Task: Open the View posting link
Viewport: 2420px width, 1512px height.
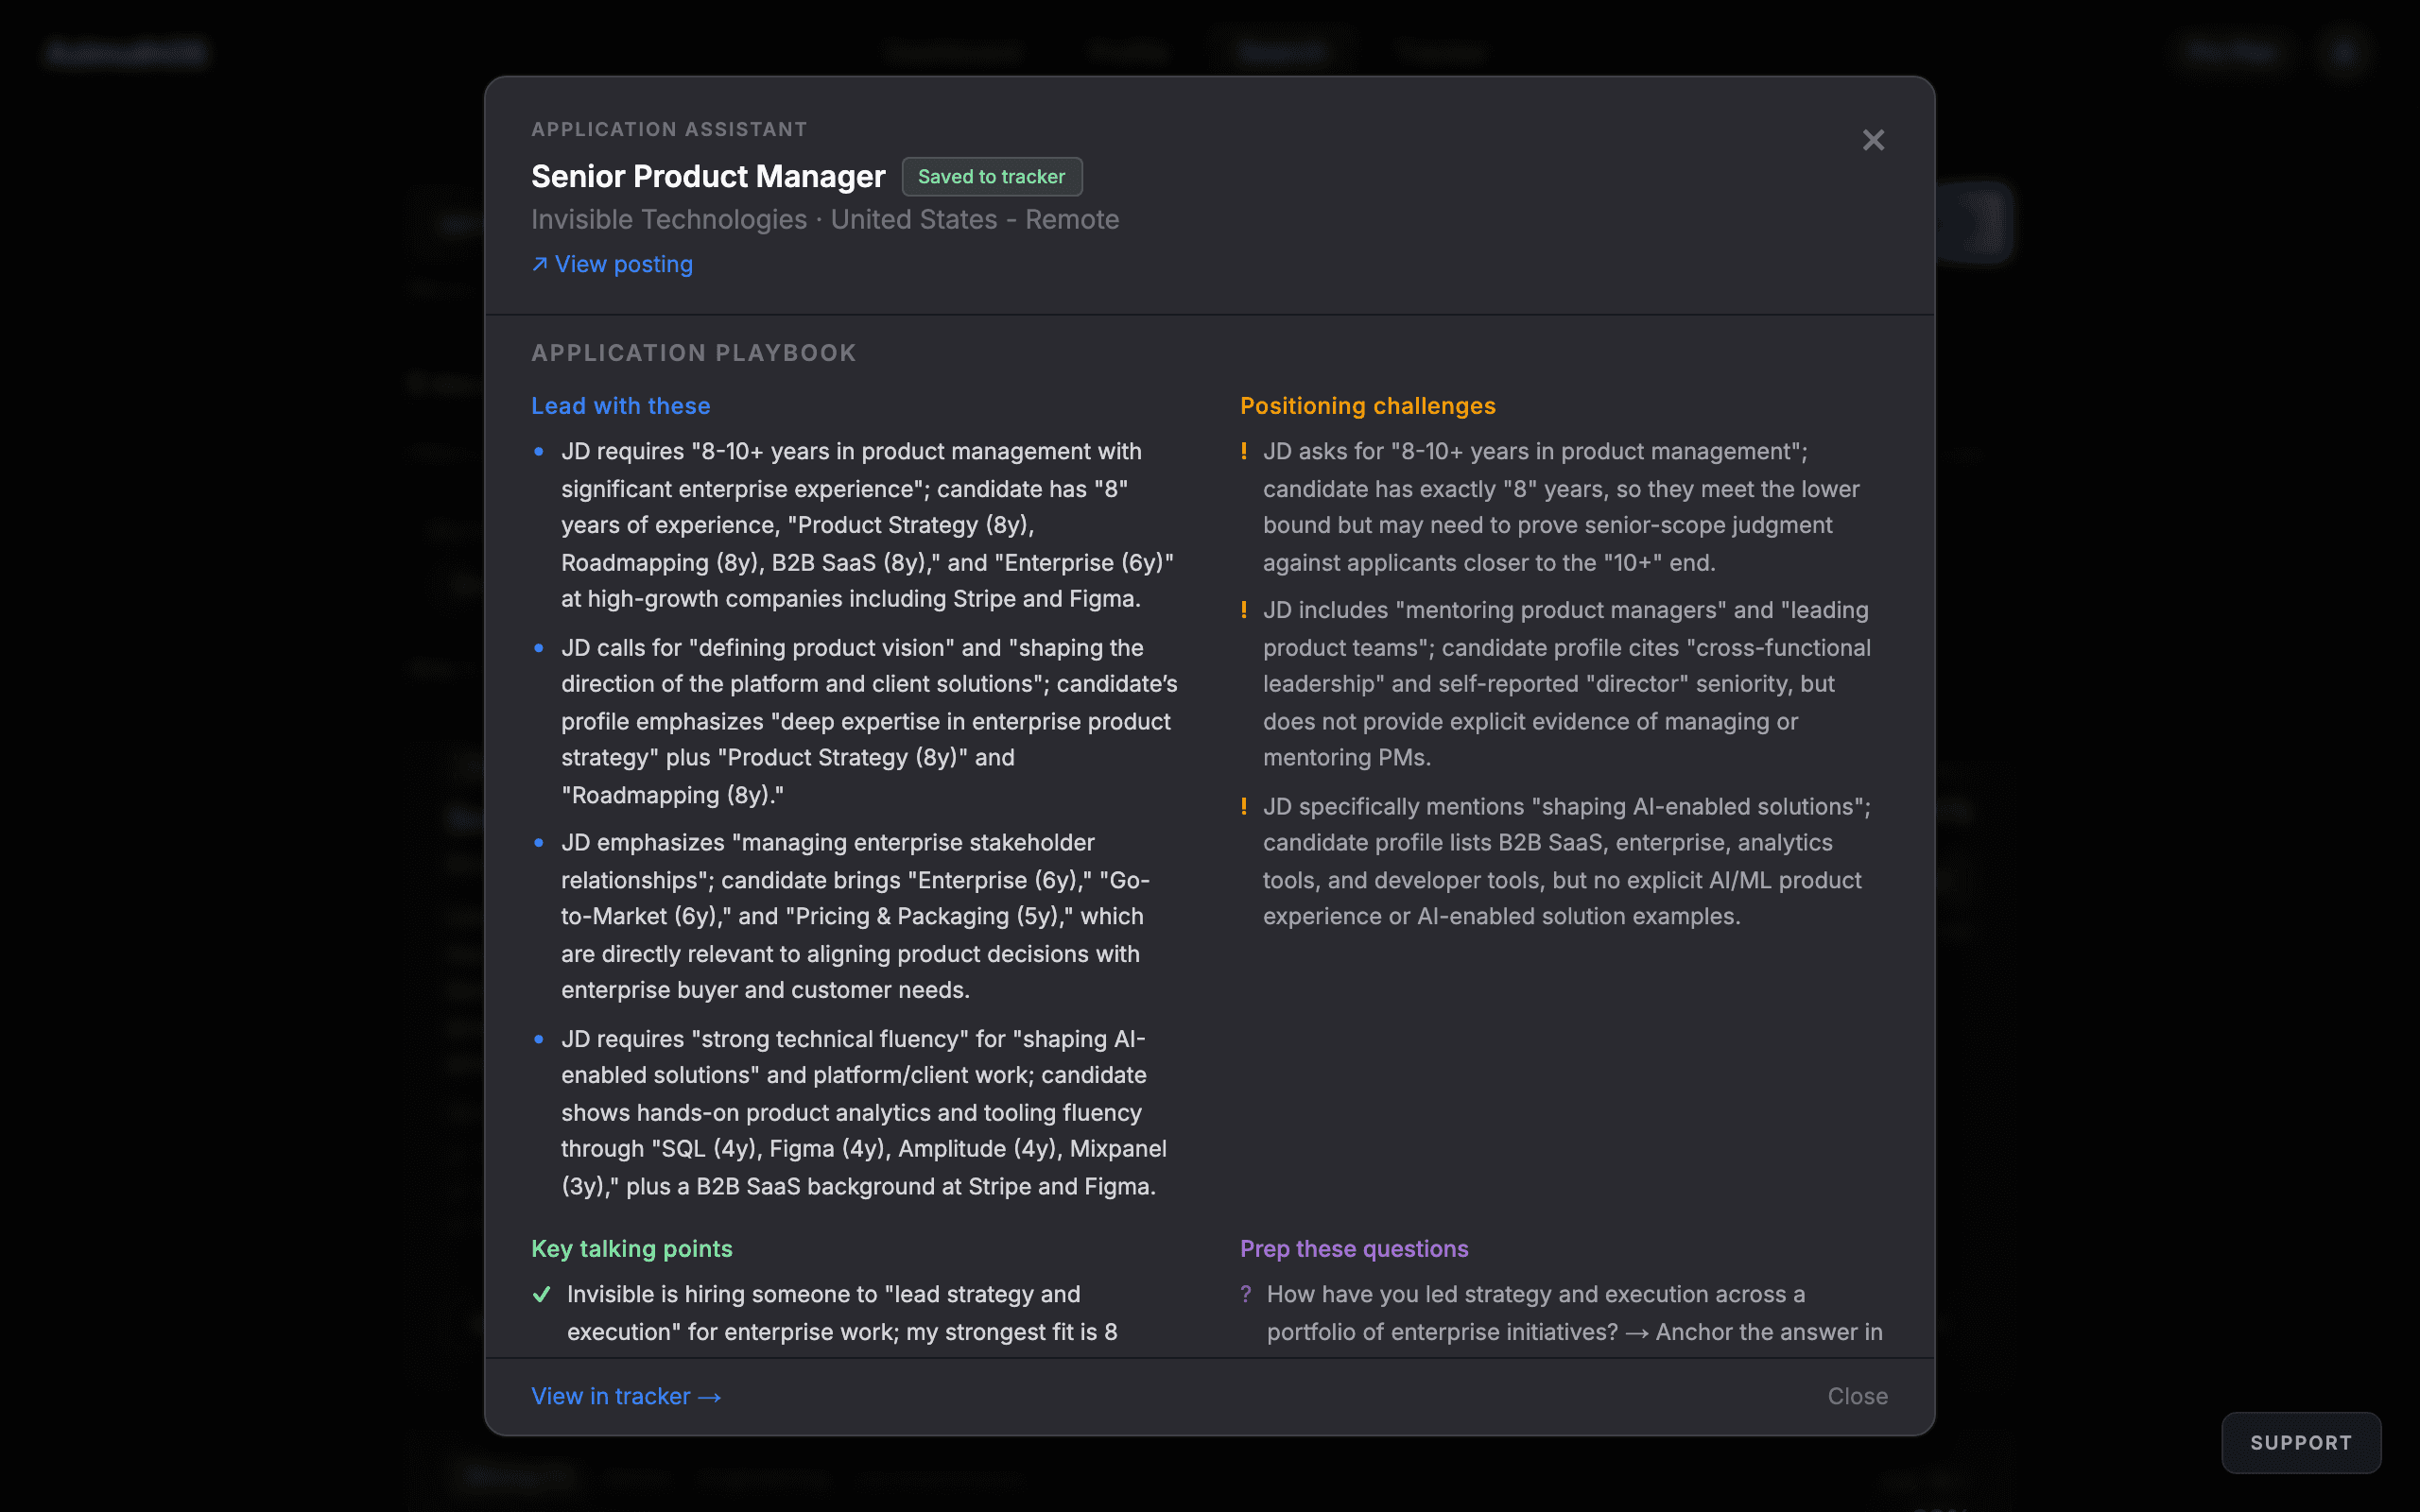Action: pos(612,264)
